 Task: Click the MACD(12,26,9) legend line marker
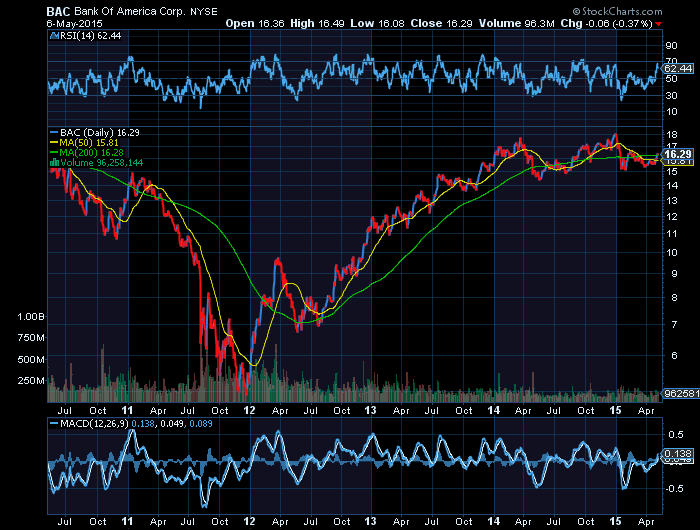coord(54,424)
